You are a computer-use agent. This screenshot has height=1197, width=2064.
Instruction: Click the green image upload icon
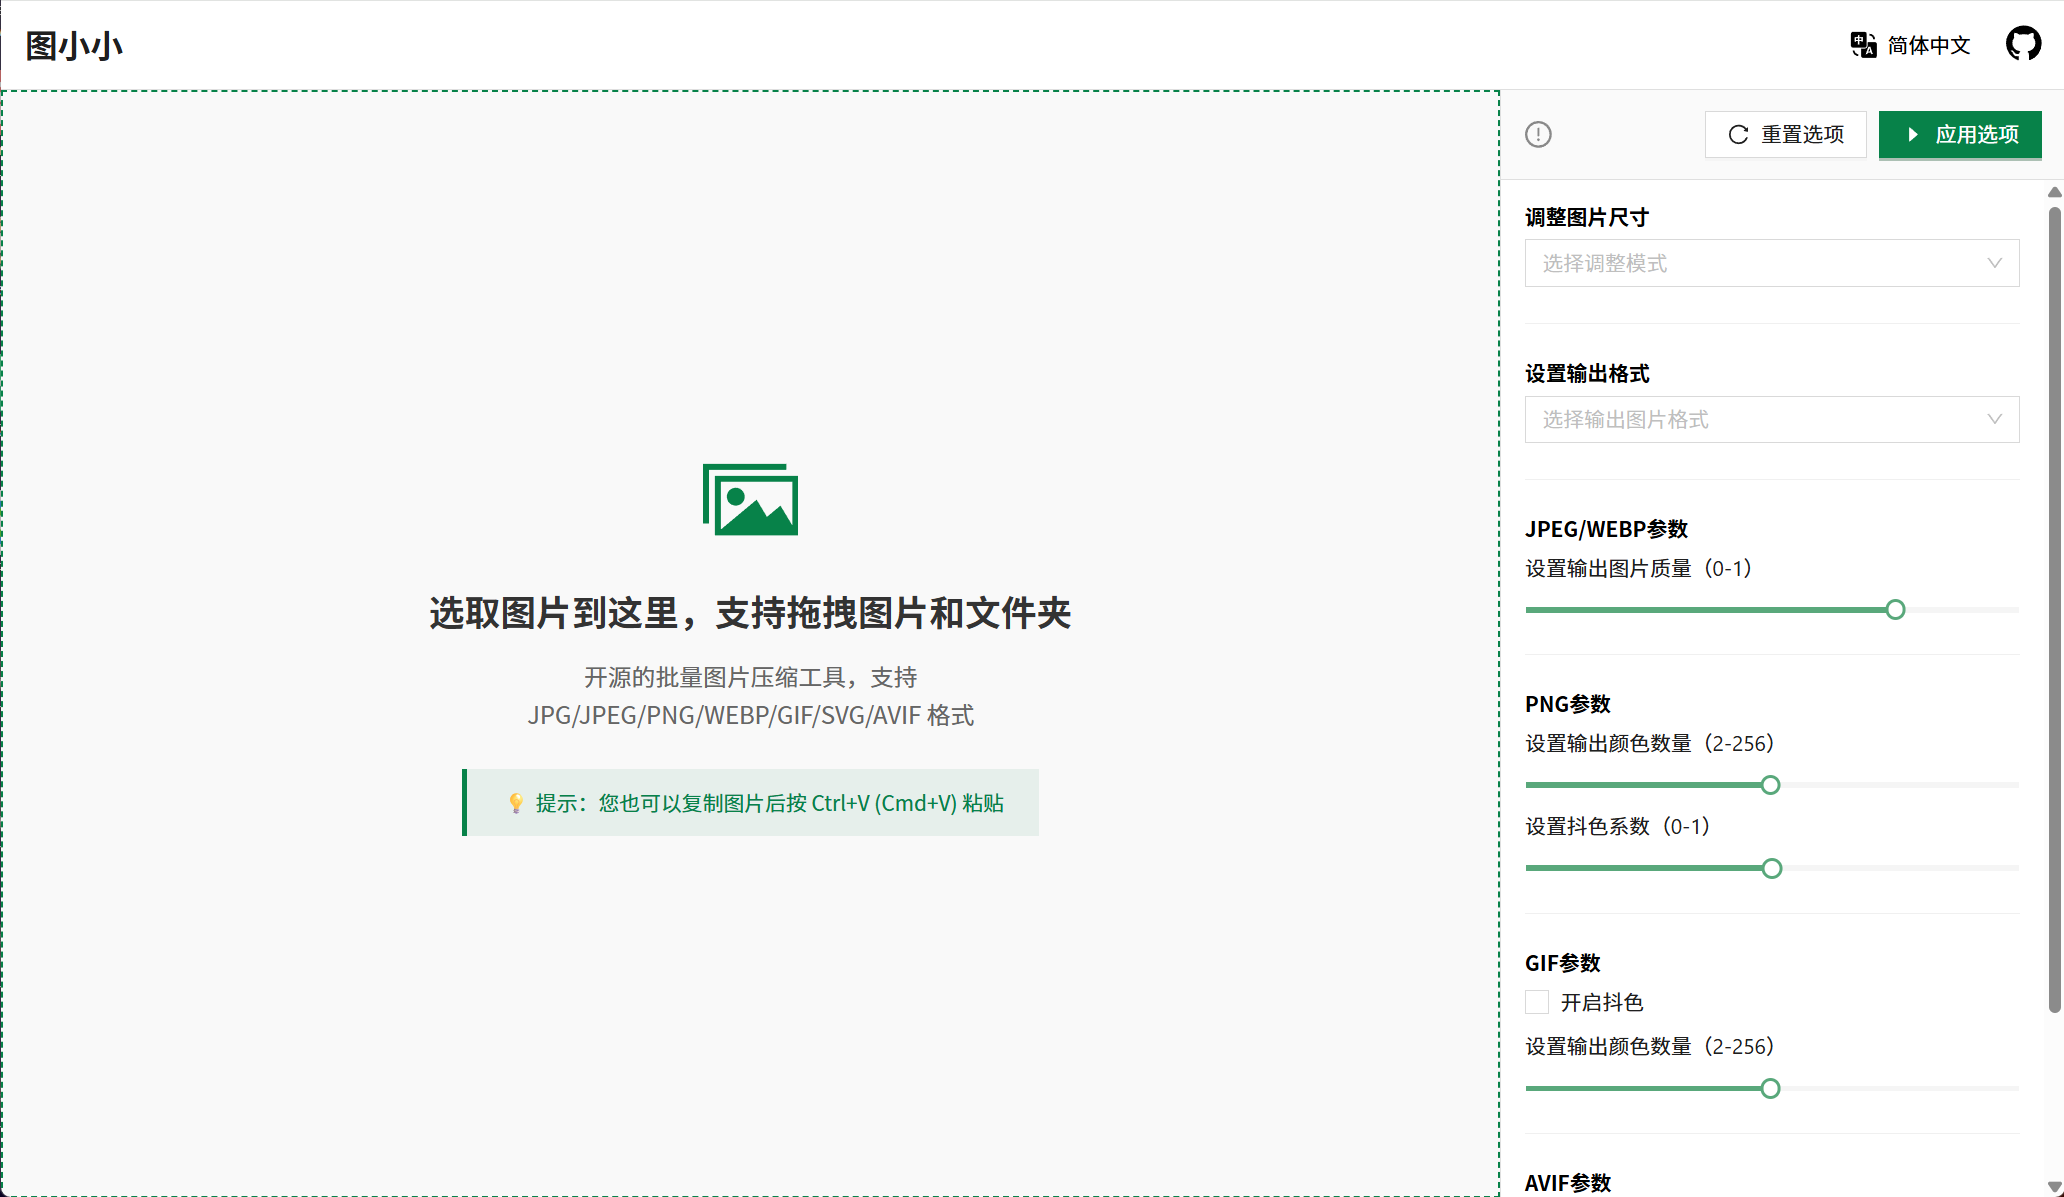pos(750,500)
